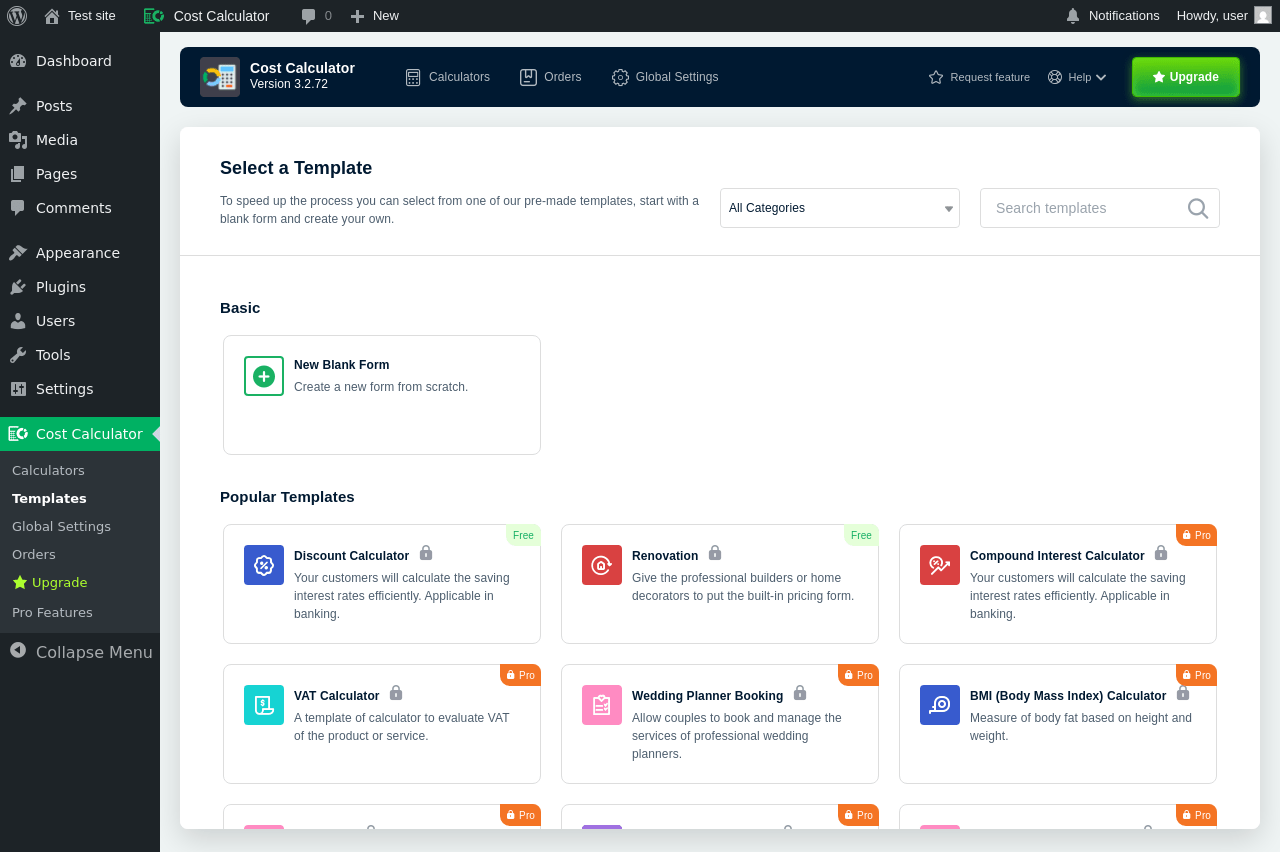
Task: Click the Dashboard sidebar icon
Action: (18, 61)
